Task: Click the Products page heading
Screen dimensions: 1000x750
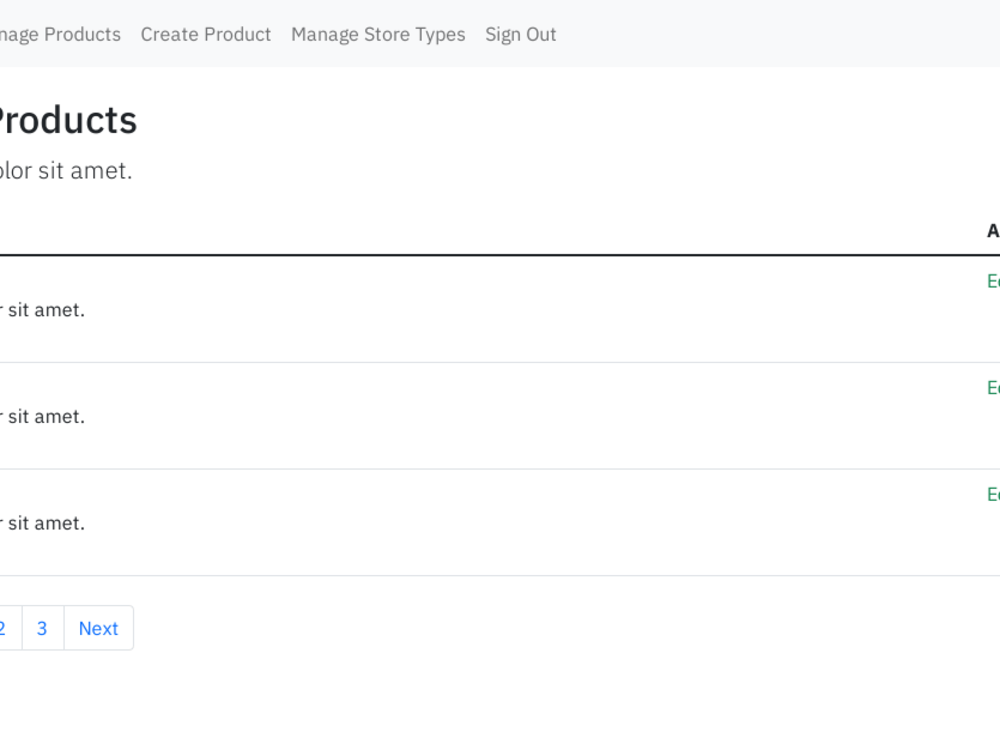Action: click(x=65, y=120)
